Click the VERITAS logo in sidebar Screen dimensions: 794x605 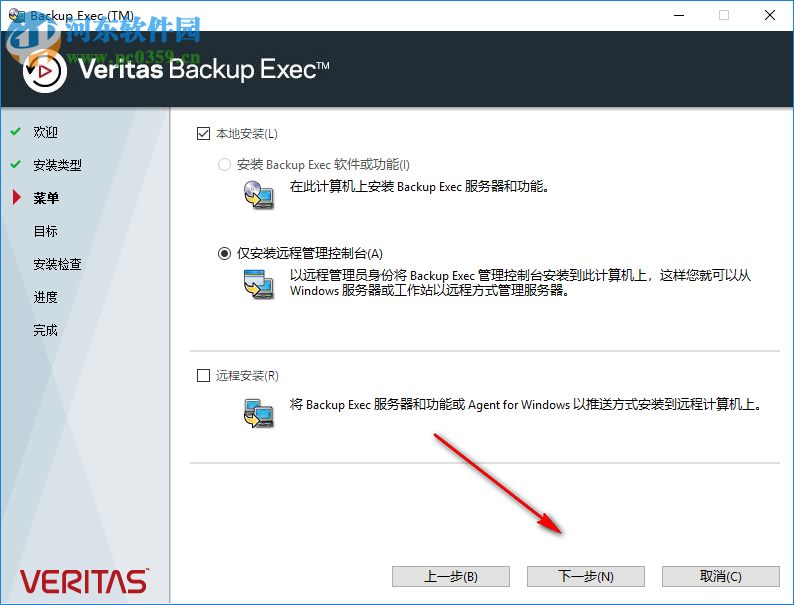click(x=84, y=581)
